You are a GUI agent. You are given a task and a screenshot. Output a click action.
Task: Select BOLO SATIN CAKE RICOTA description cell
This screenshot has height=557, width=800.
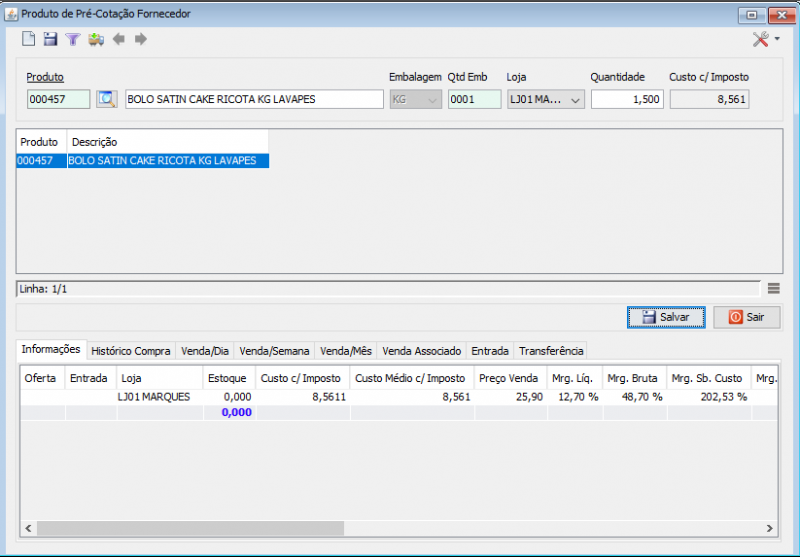[x=168, y=161]
